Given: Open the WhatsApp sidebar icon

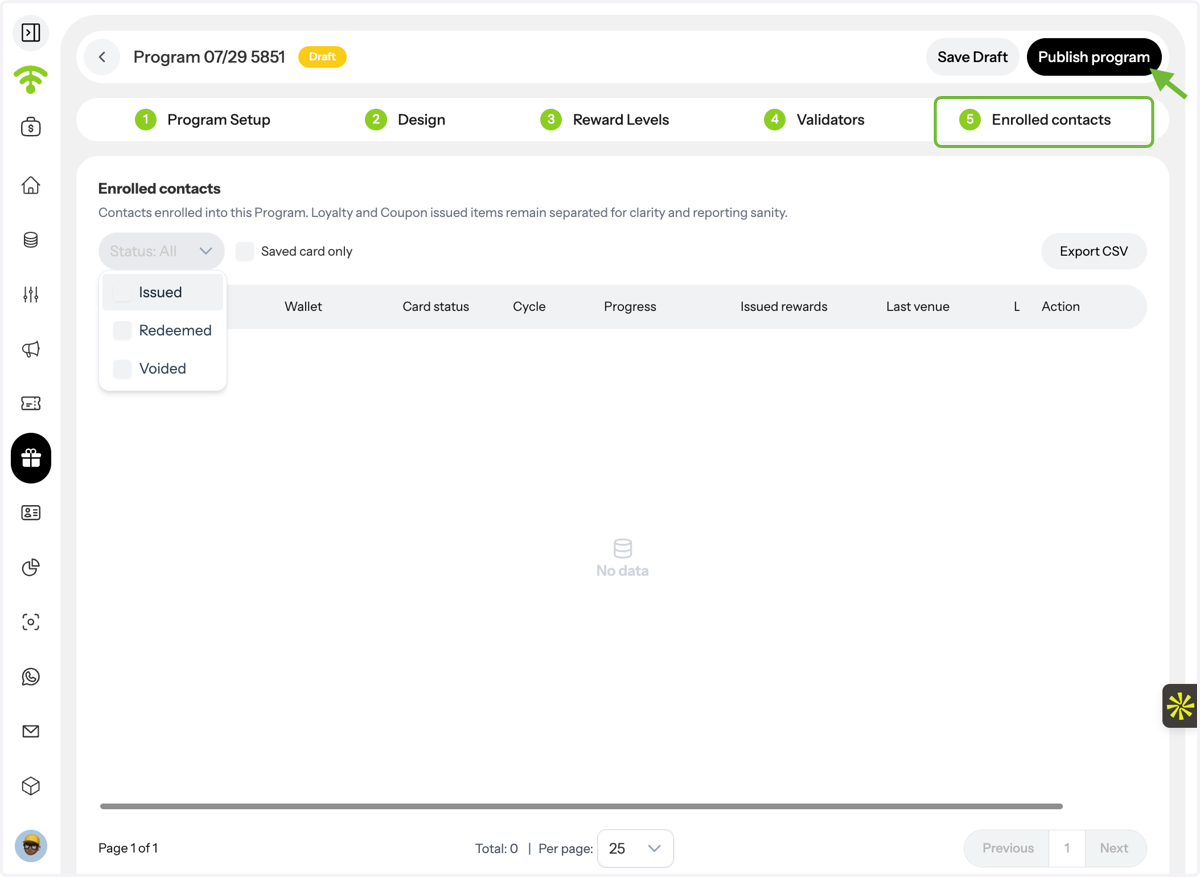Looking at the screenshot, I should point(31,677).
